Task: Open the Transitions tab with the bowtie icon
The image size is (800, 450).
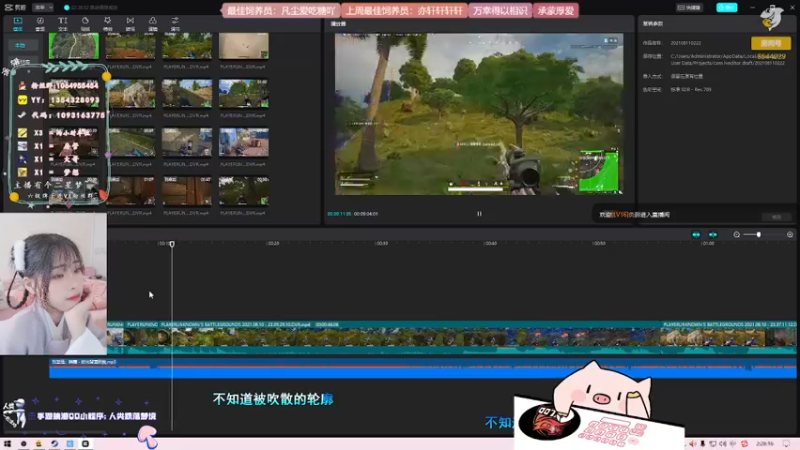Action: coord(130,23)
